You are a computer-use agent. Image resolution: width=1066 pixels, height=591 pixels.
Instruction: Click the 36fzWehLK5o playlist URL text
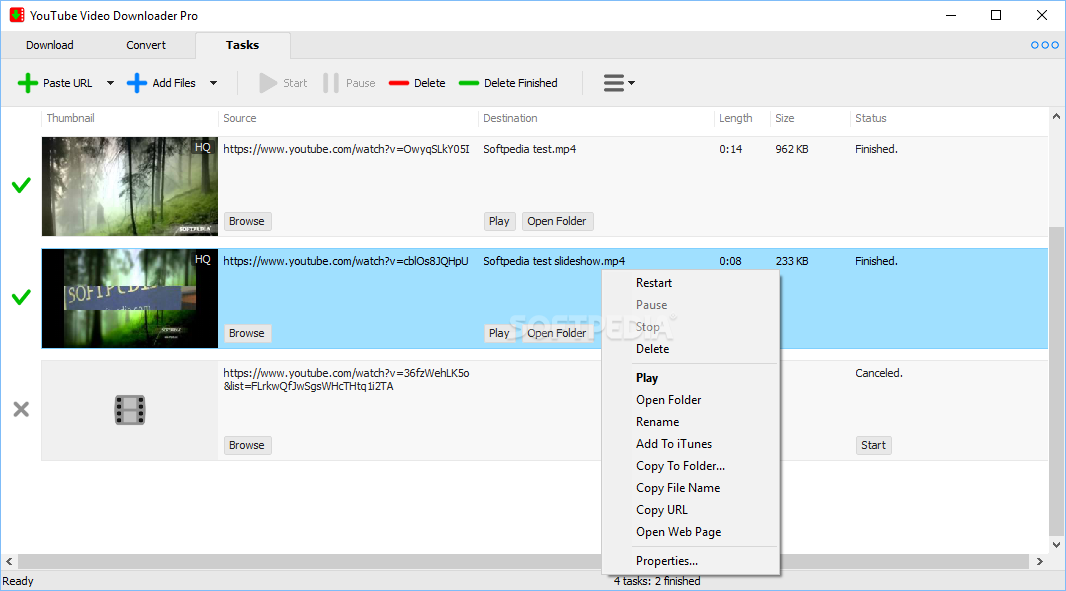coord(347,379)
